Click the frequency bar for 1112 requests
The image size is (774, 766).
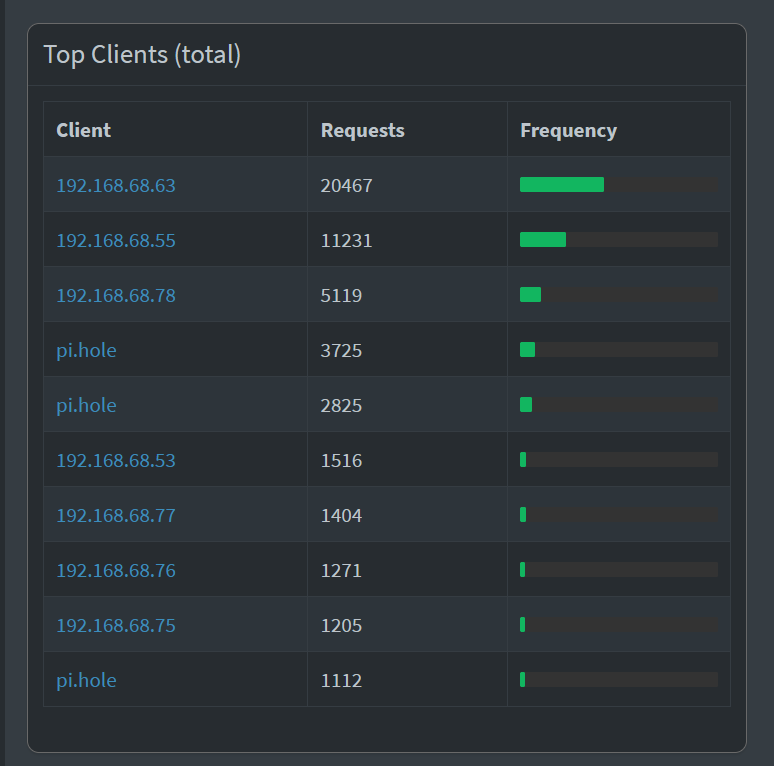619,680
